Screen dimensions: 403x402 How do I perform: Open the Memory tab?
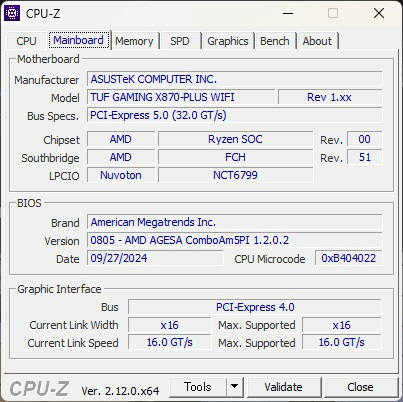tap(134, 41)
